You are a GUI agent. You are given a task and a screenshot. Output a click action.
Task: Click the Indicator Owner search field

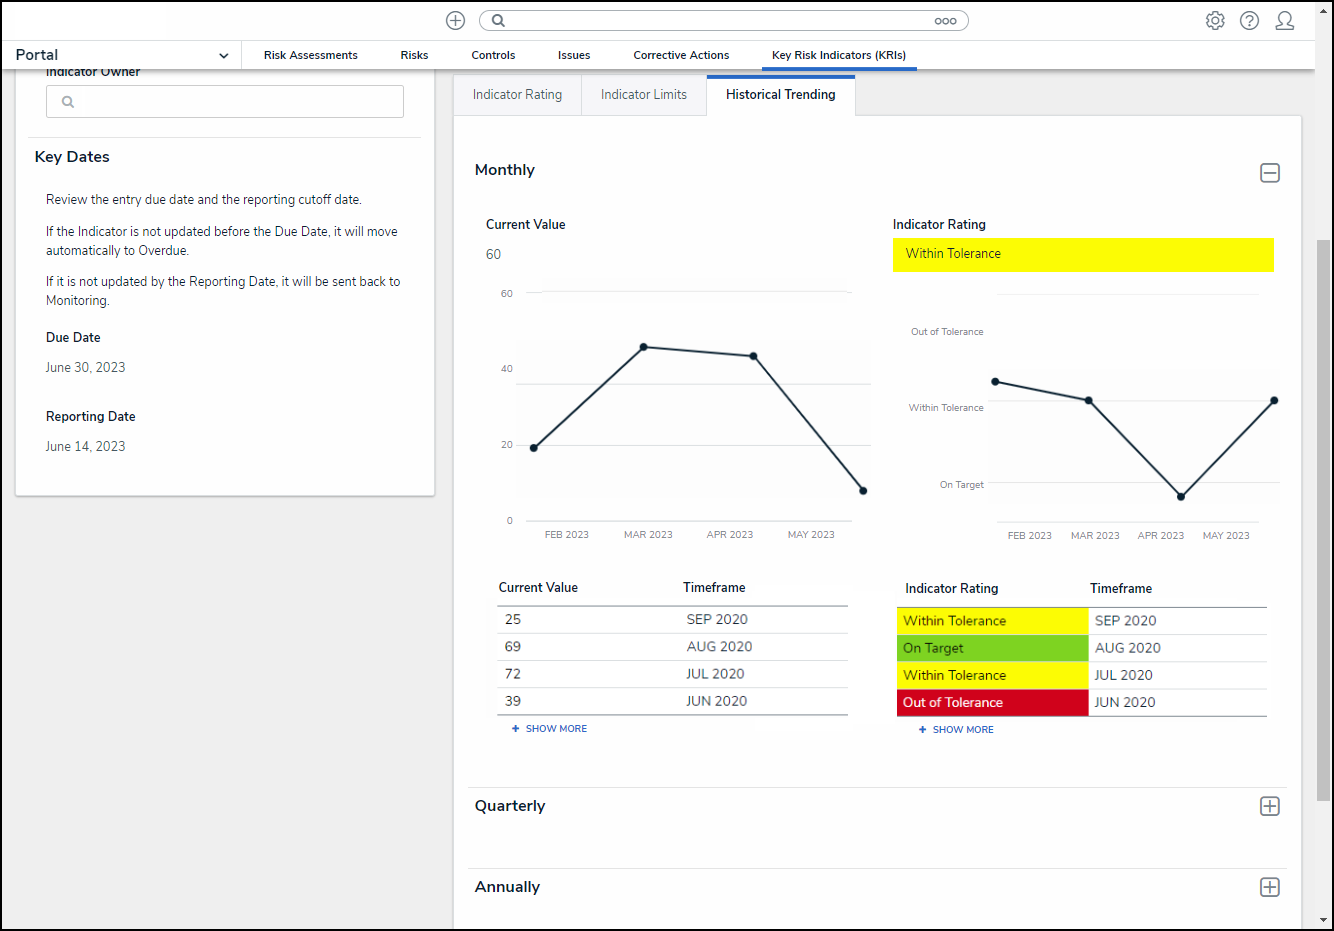[x=225, y=102]
